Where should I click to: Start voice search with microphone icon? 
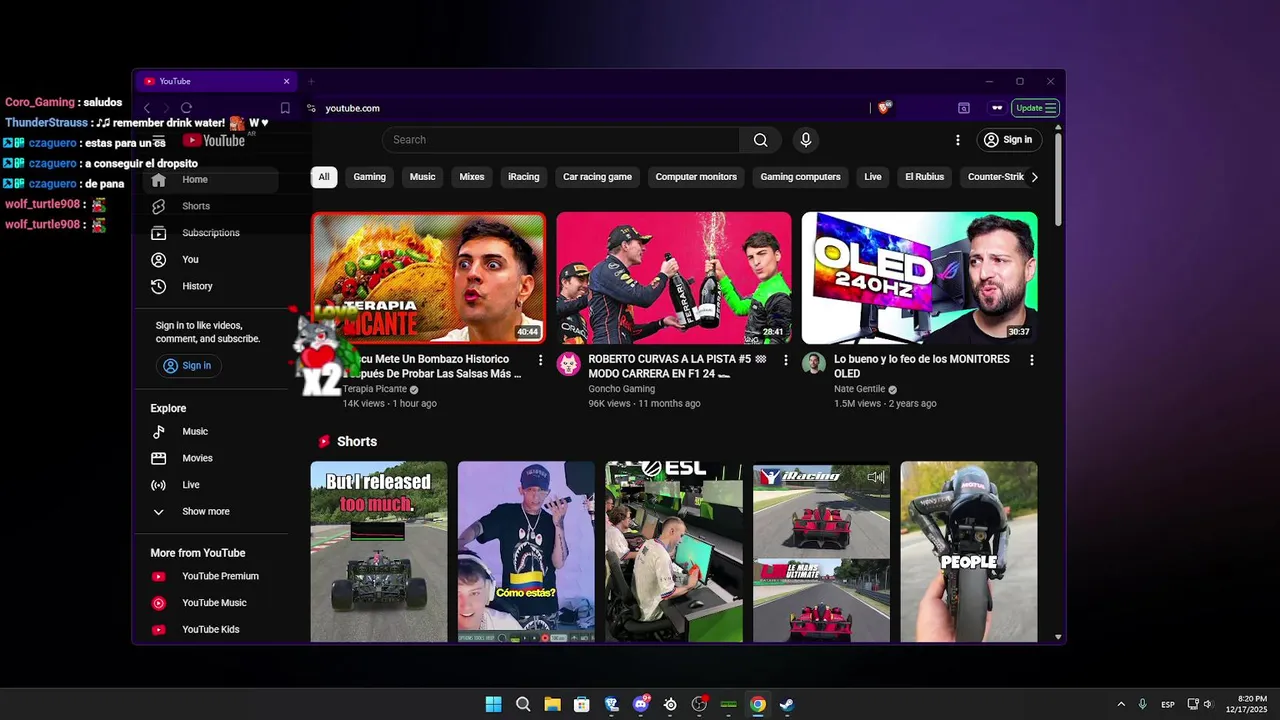click(805, 140)
